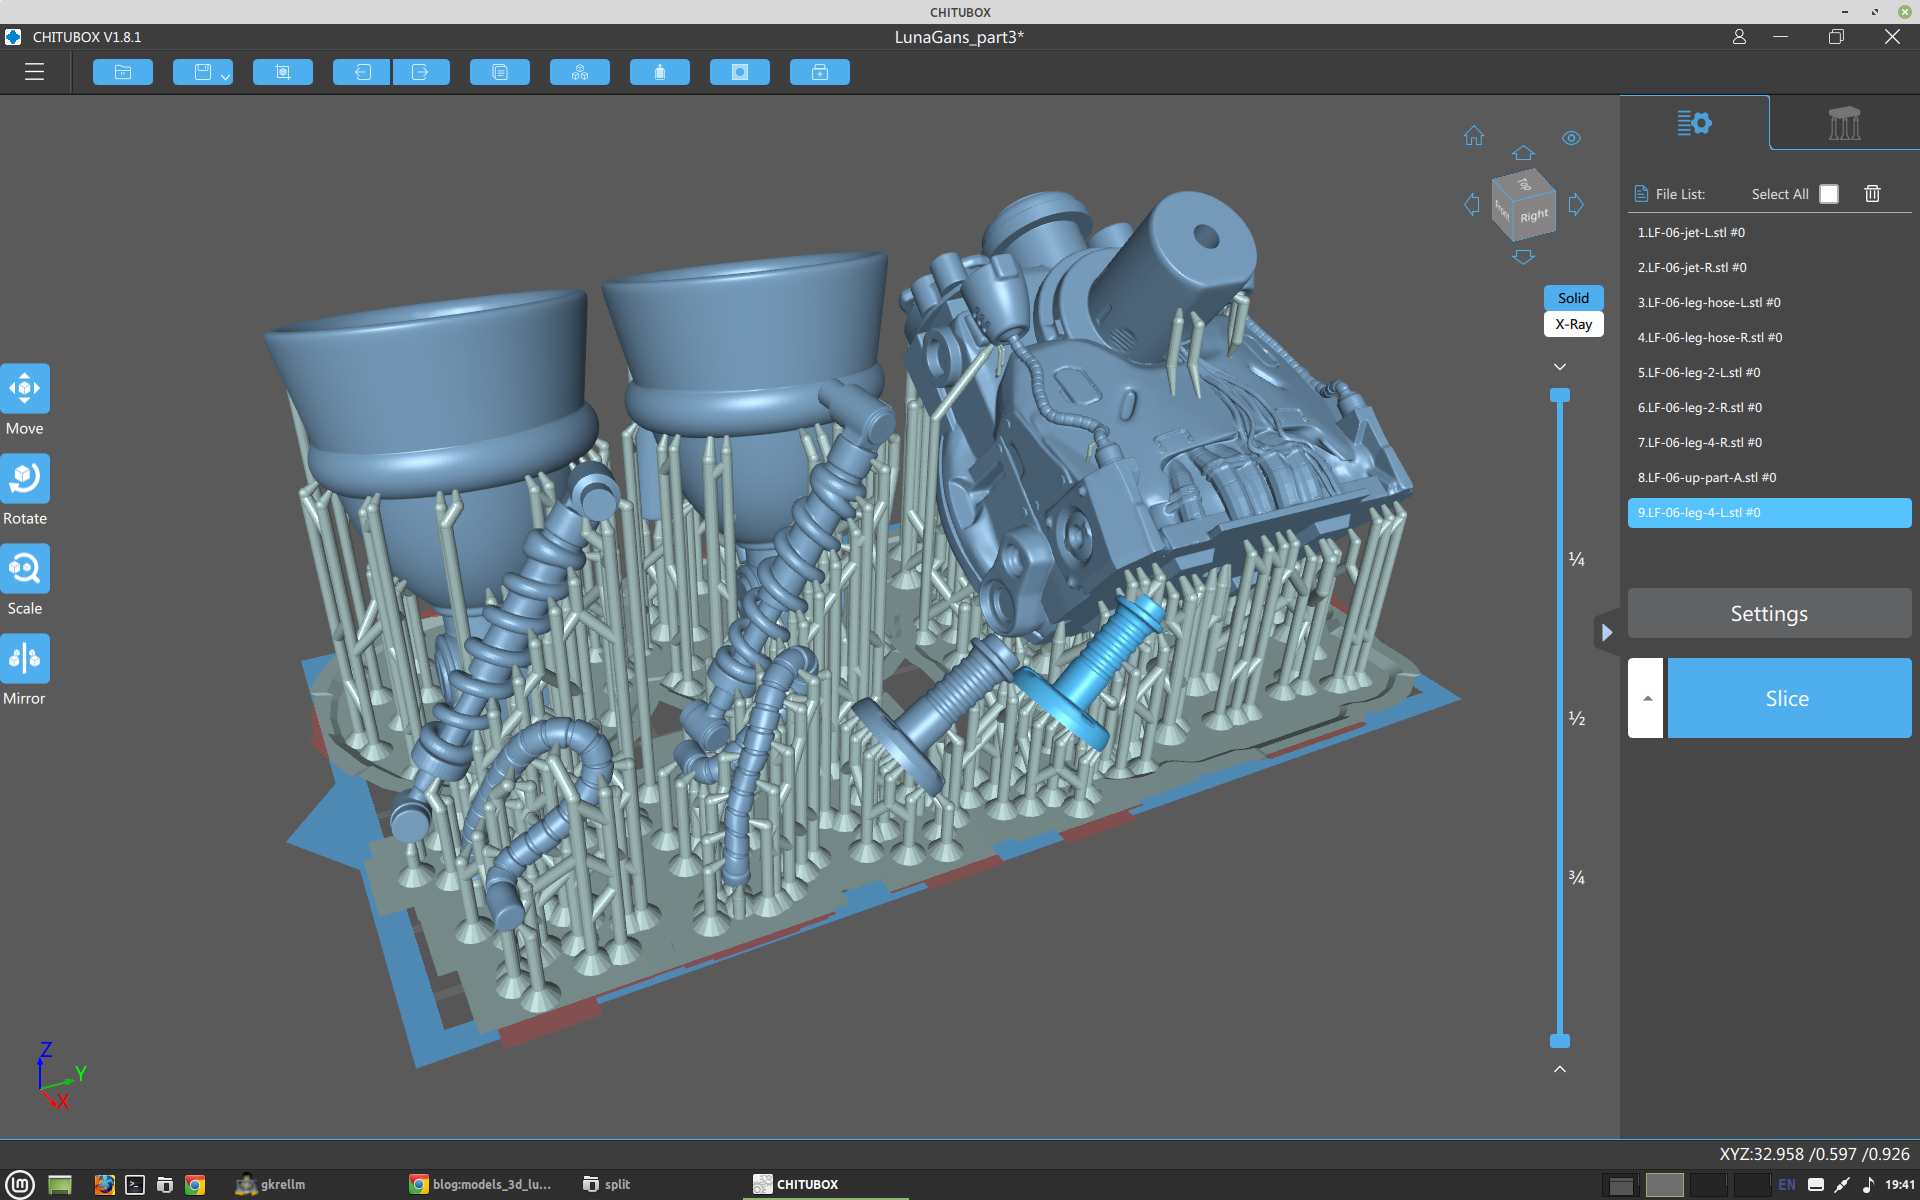
Task: Check the Select All checkbox
Action: click(x=1829, y=194)
